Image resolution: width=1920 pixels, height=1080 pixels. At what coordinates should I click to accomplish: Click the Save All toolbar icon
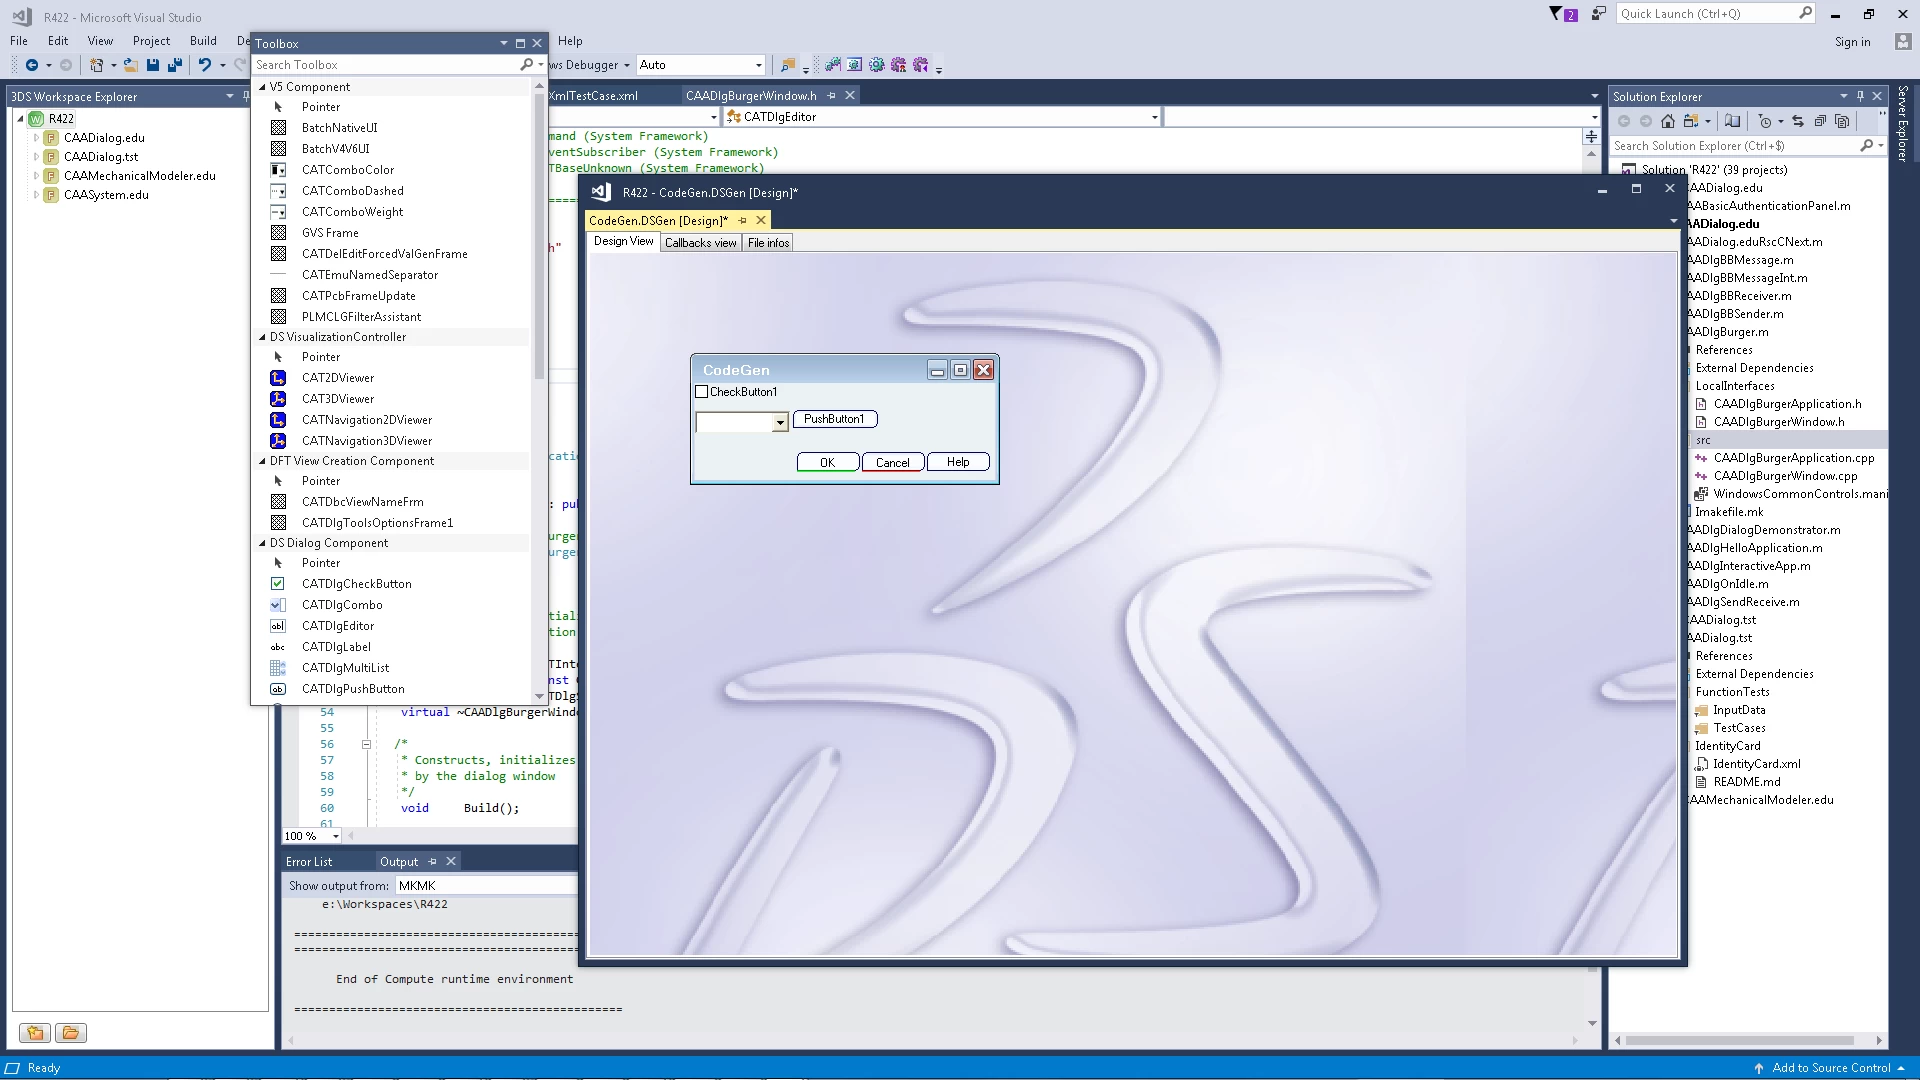pos(175,65)
